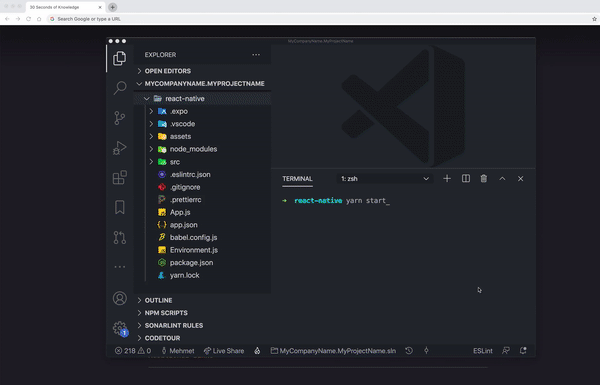
Task: Select the 30 Seconds of Knowledge tab
Action: point(66,7)
